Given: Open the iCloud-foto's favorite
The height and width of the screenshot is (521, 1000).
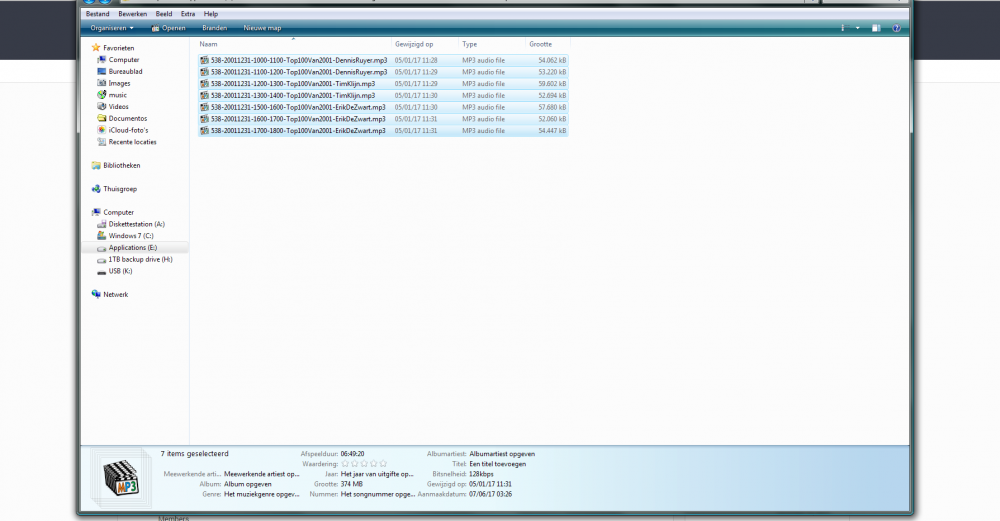Looking at the screenshot, I should point(128,130).
